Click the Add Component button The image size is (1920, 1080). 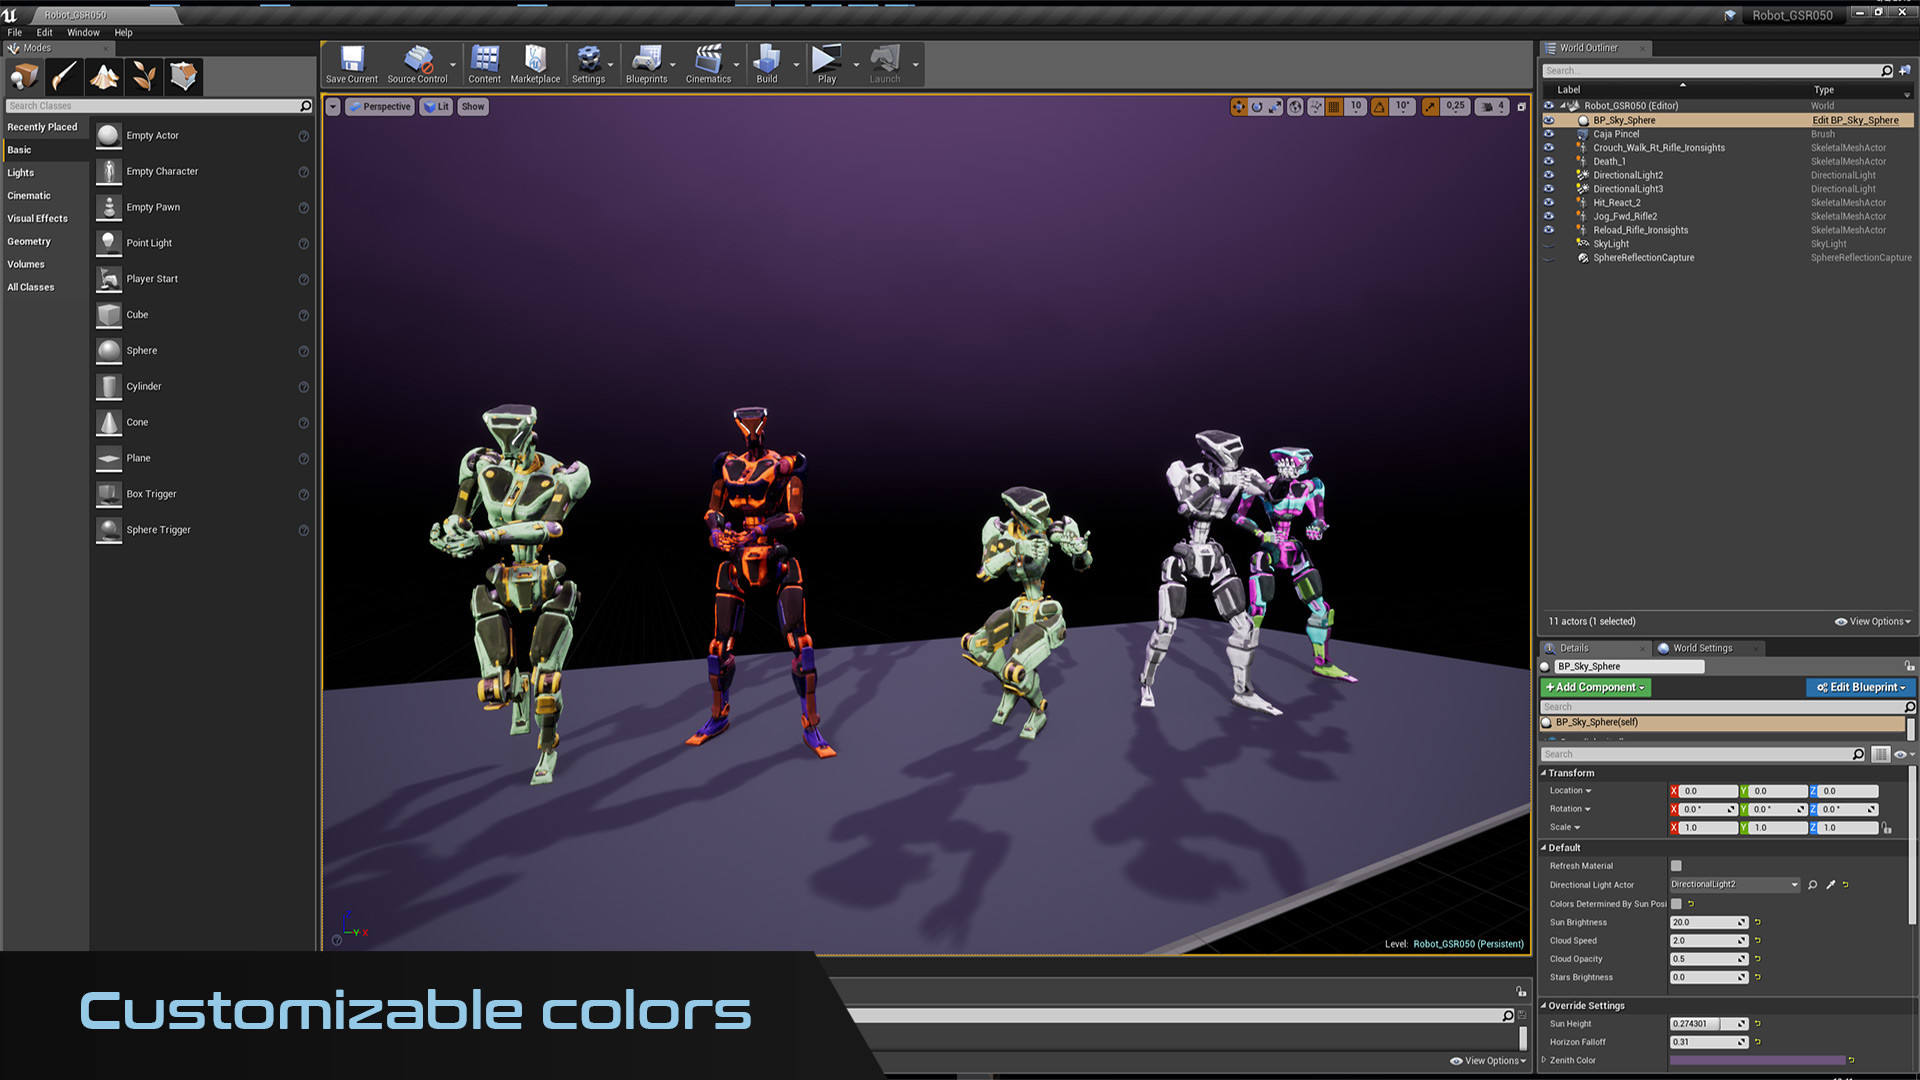(1595, 688)
